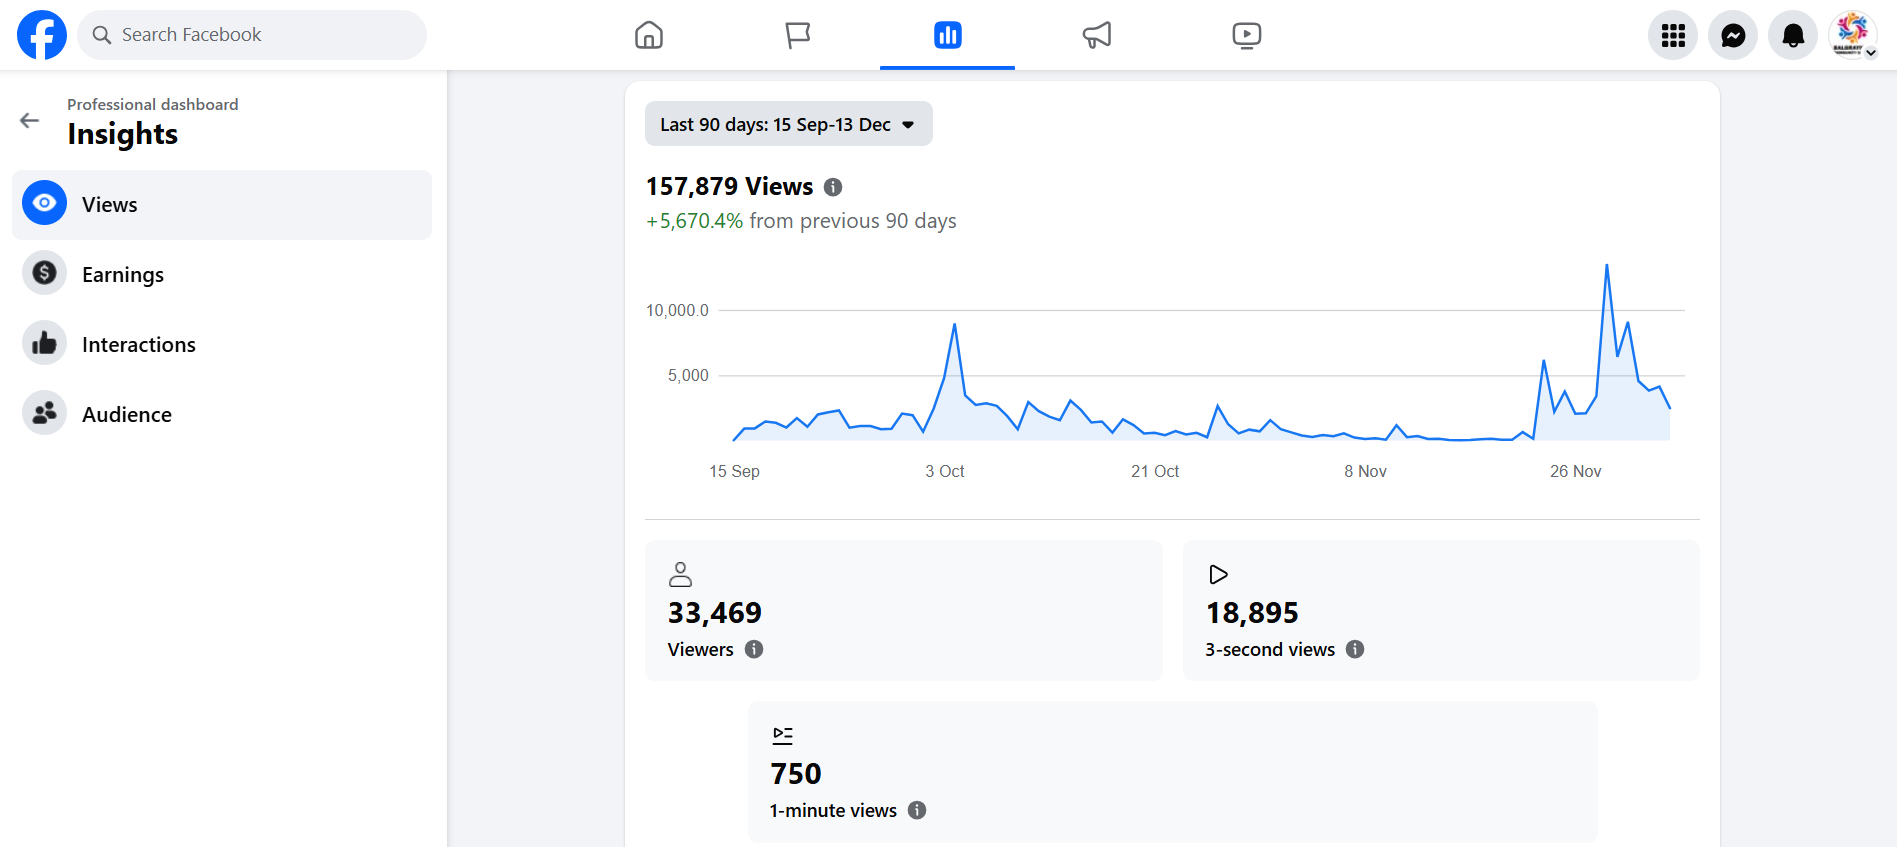1897x847 pixels.
Task: Open the apps grid menu
Action: pos(1672,36)
